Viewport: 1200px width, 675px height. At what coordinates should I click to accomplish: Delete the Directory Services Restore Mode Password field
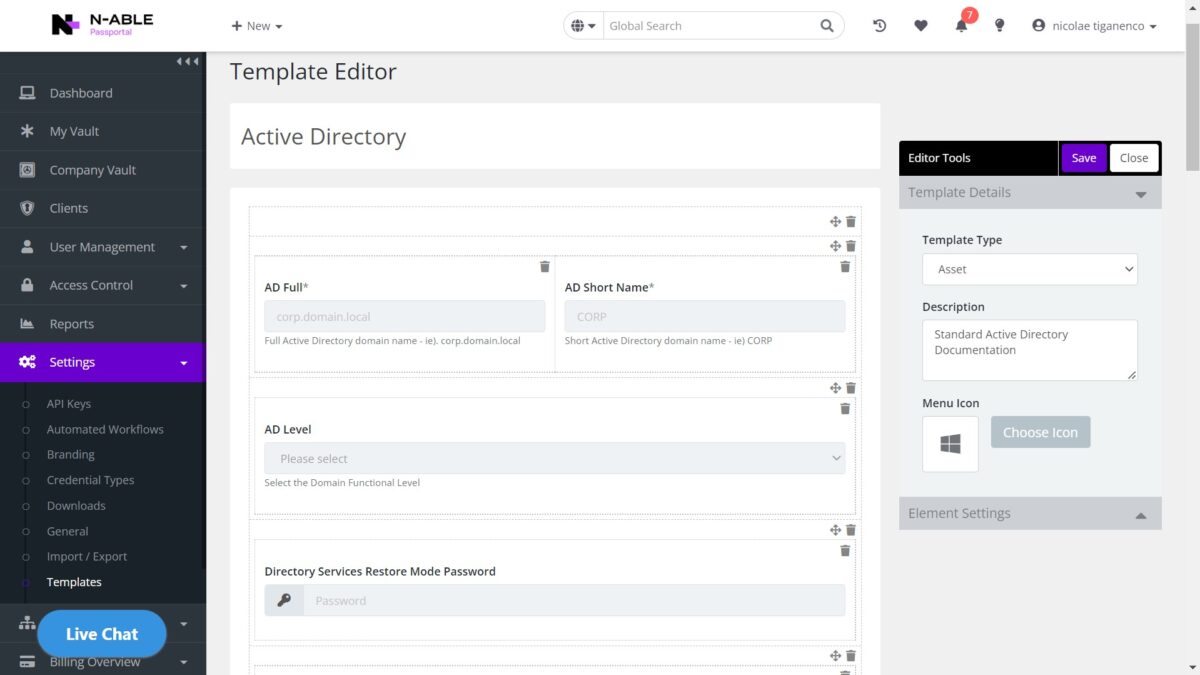pos(845,550)
